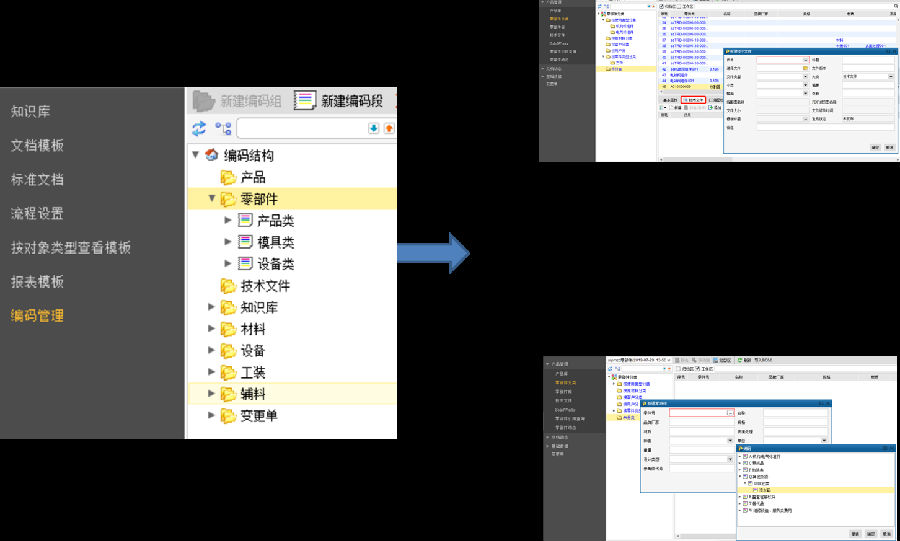Click the refresh arrows icon above tree
Viewport: 900px width, 541px height.
point(199,129)
